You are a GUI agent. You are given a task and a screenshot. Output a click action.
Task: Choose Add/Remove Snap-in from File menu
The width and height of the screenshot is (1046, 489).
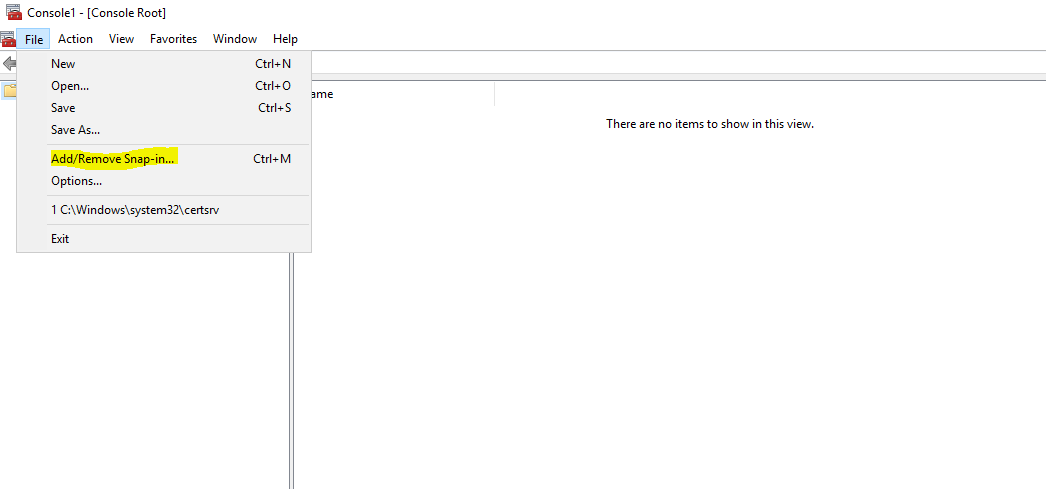[x=113, y=159]
